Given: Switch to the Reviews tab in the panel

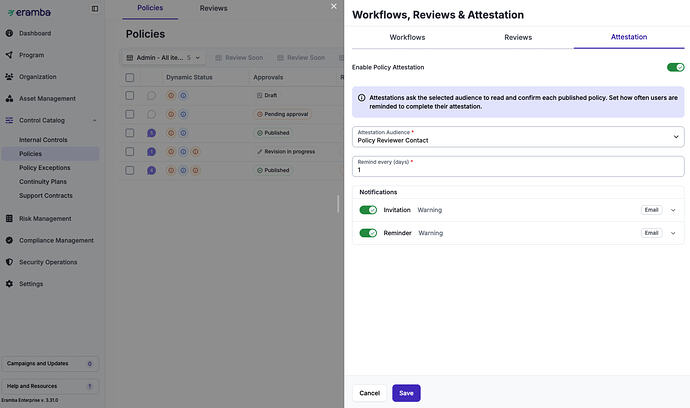Looking at the screenshot, I should [518, 37].
